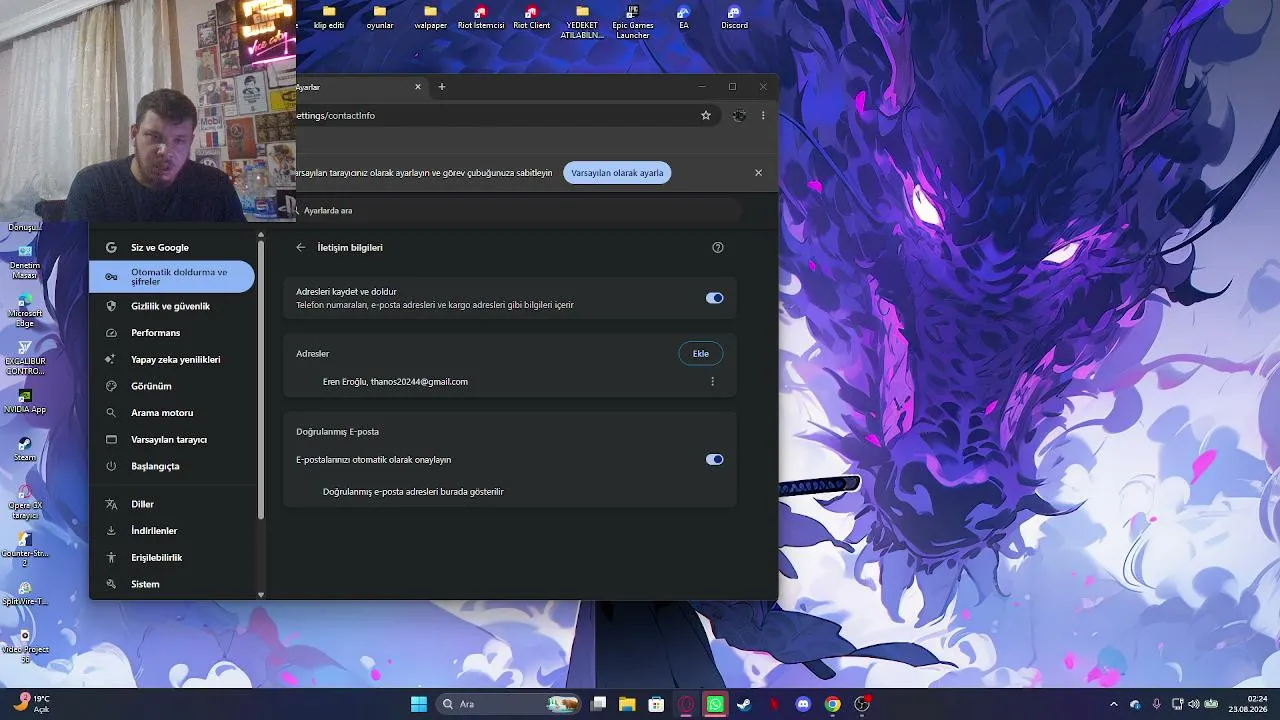Dismiss the default browser infobar

click(758, 173)
